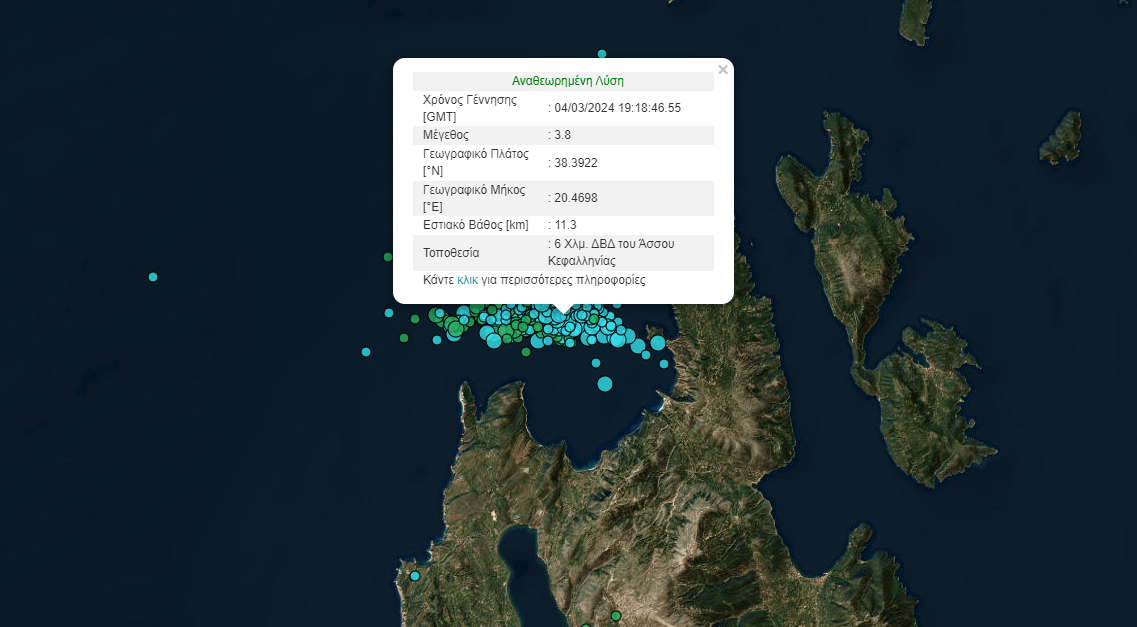Click the origin time 04/03/2024 19:18:46.55
This screenshot has height=627, width=1137.
[x=617, y=108]
